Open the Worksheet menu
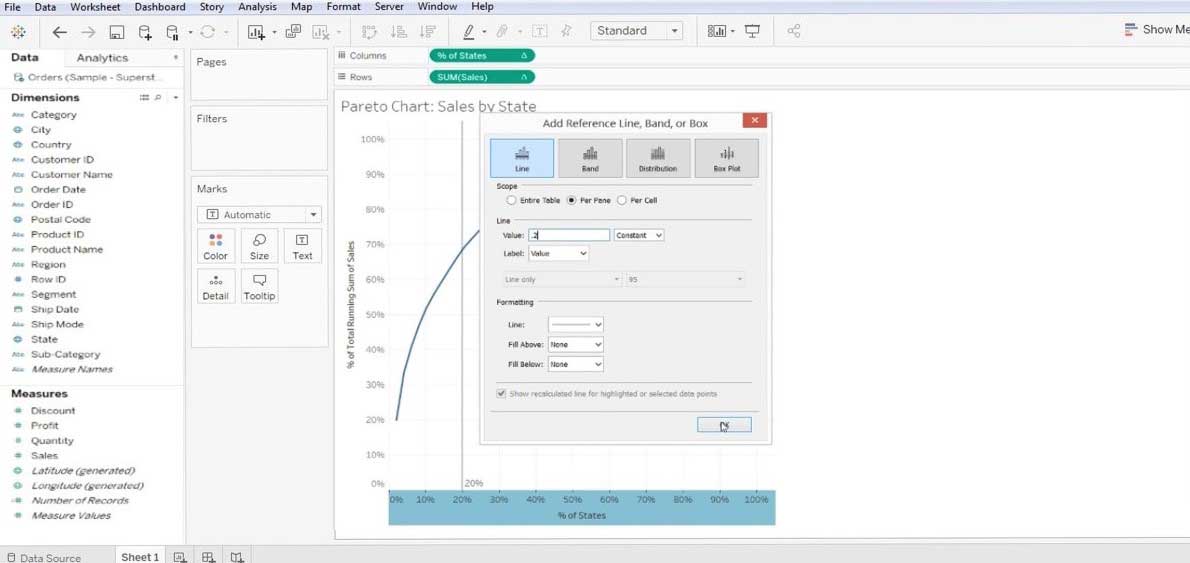1190x563 pixels. click(x=95, y=7)
